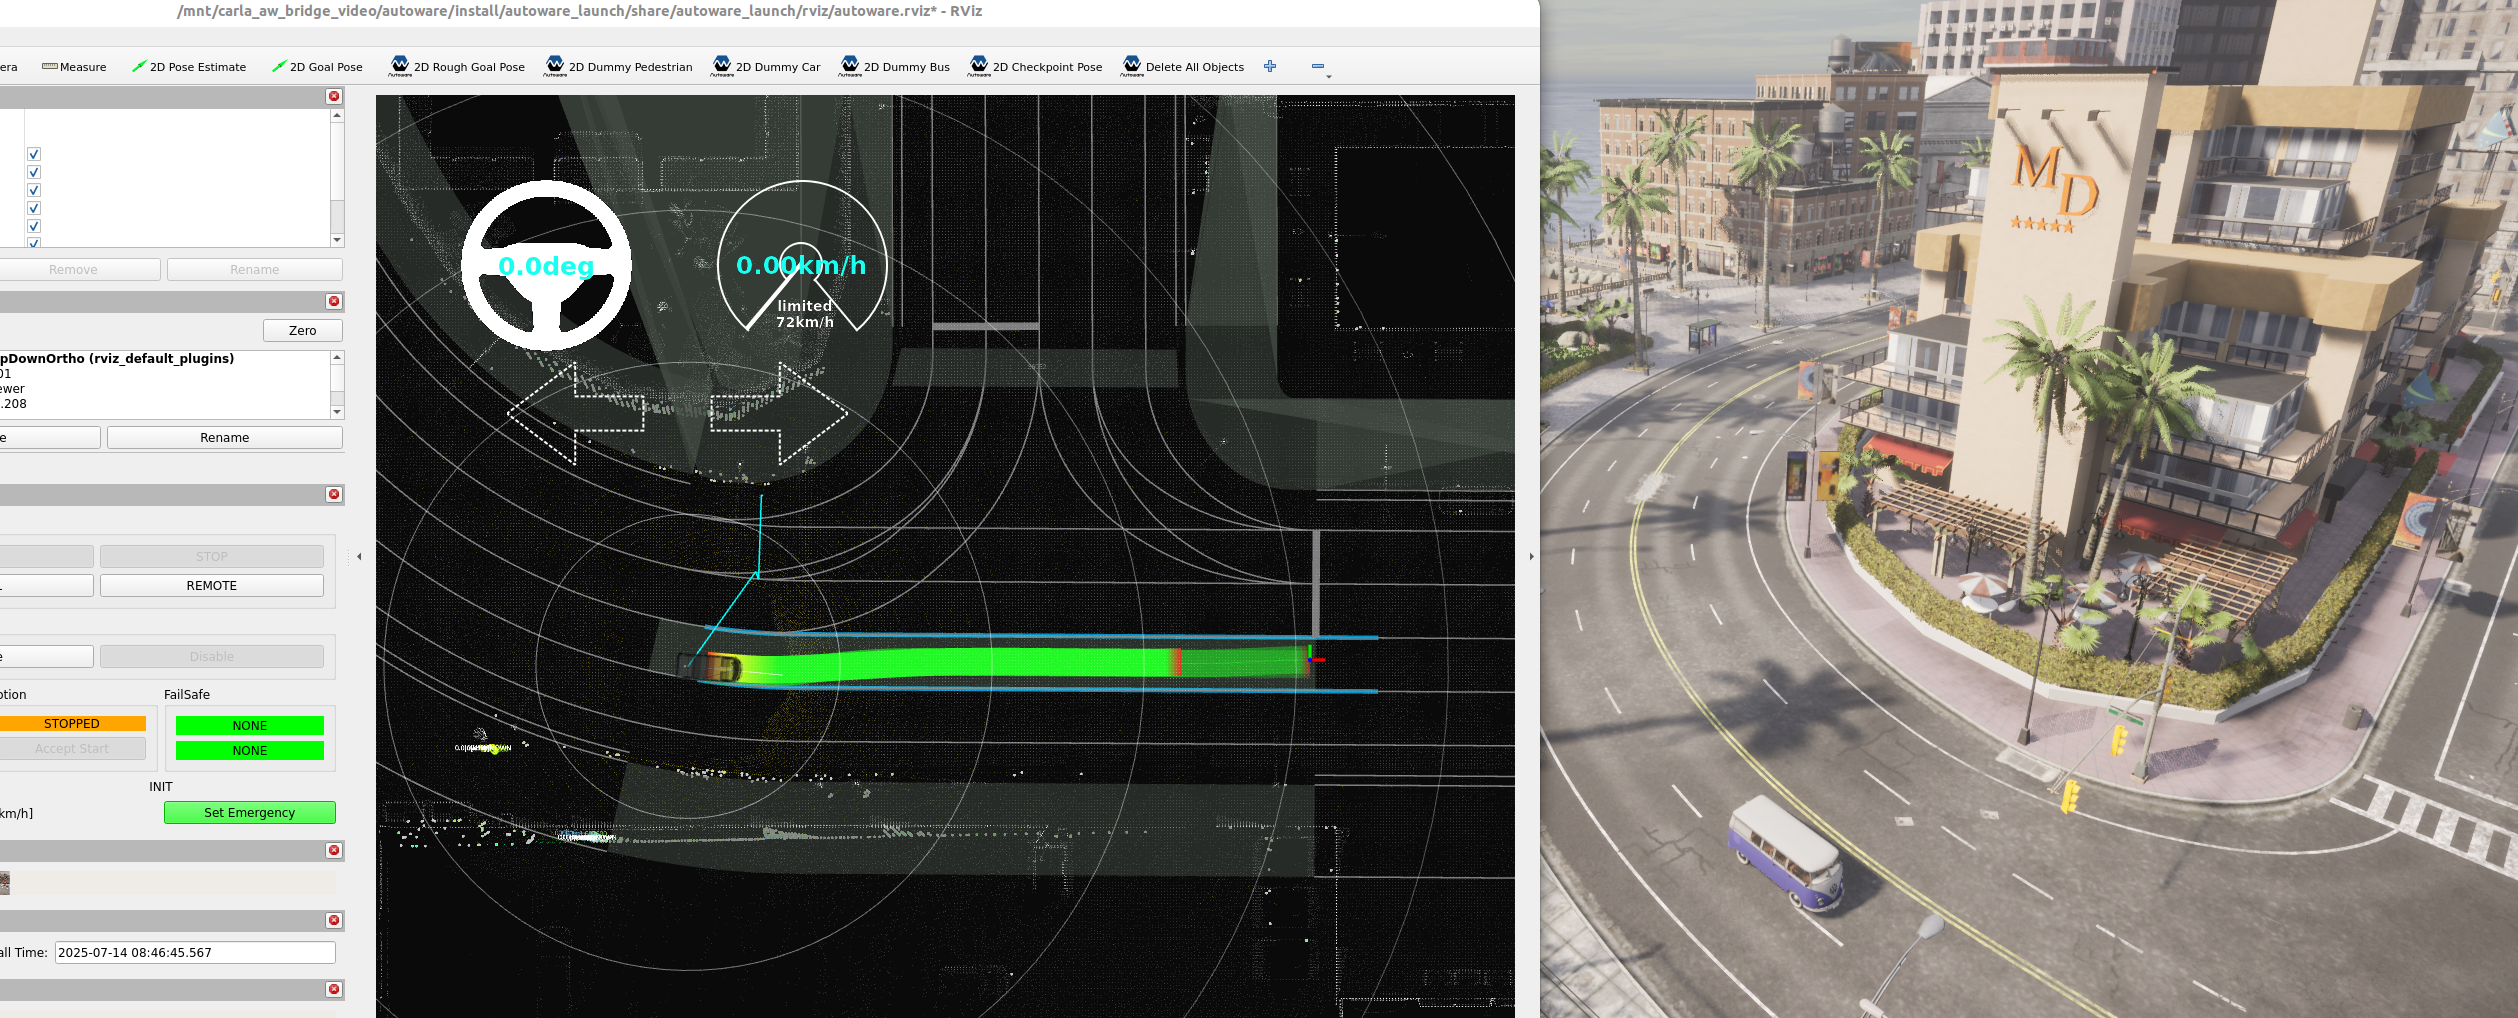
Task: Toggle the fourth checkbox in the displays list
Action: point(34,208)
